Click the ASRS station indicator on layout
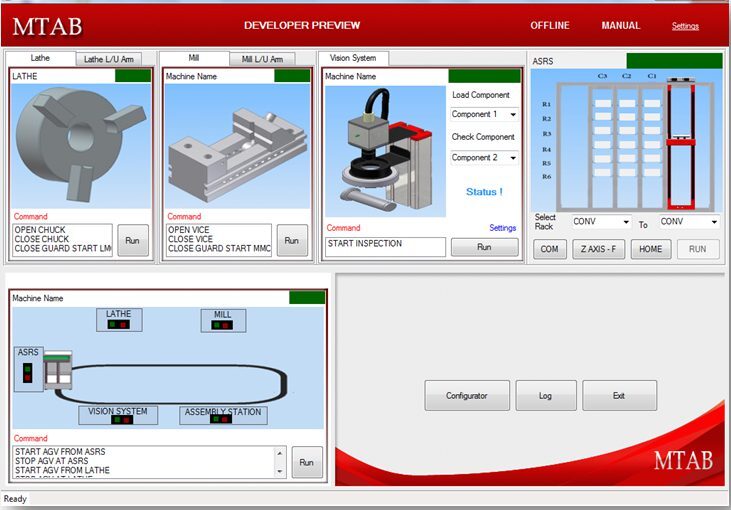Screen dimensions: 731x510 click(x=28, y=368)
